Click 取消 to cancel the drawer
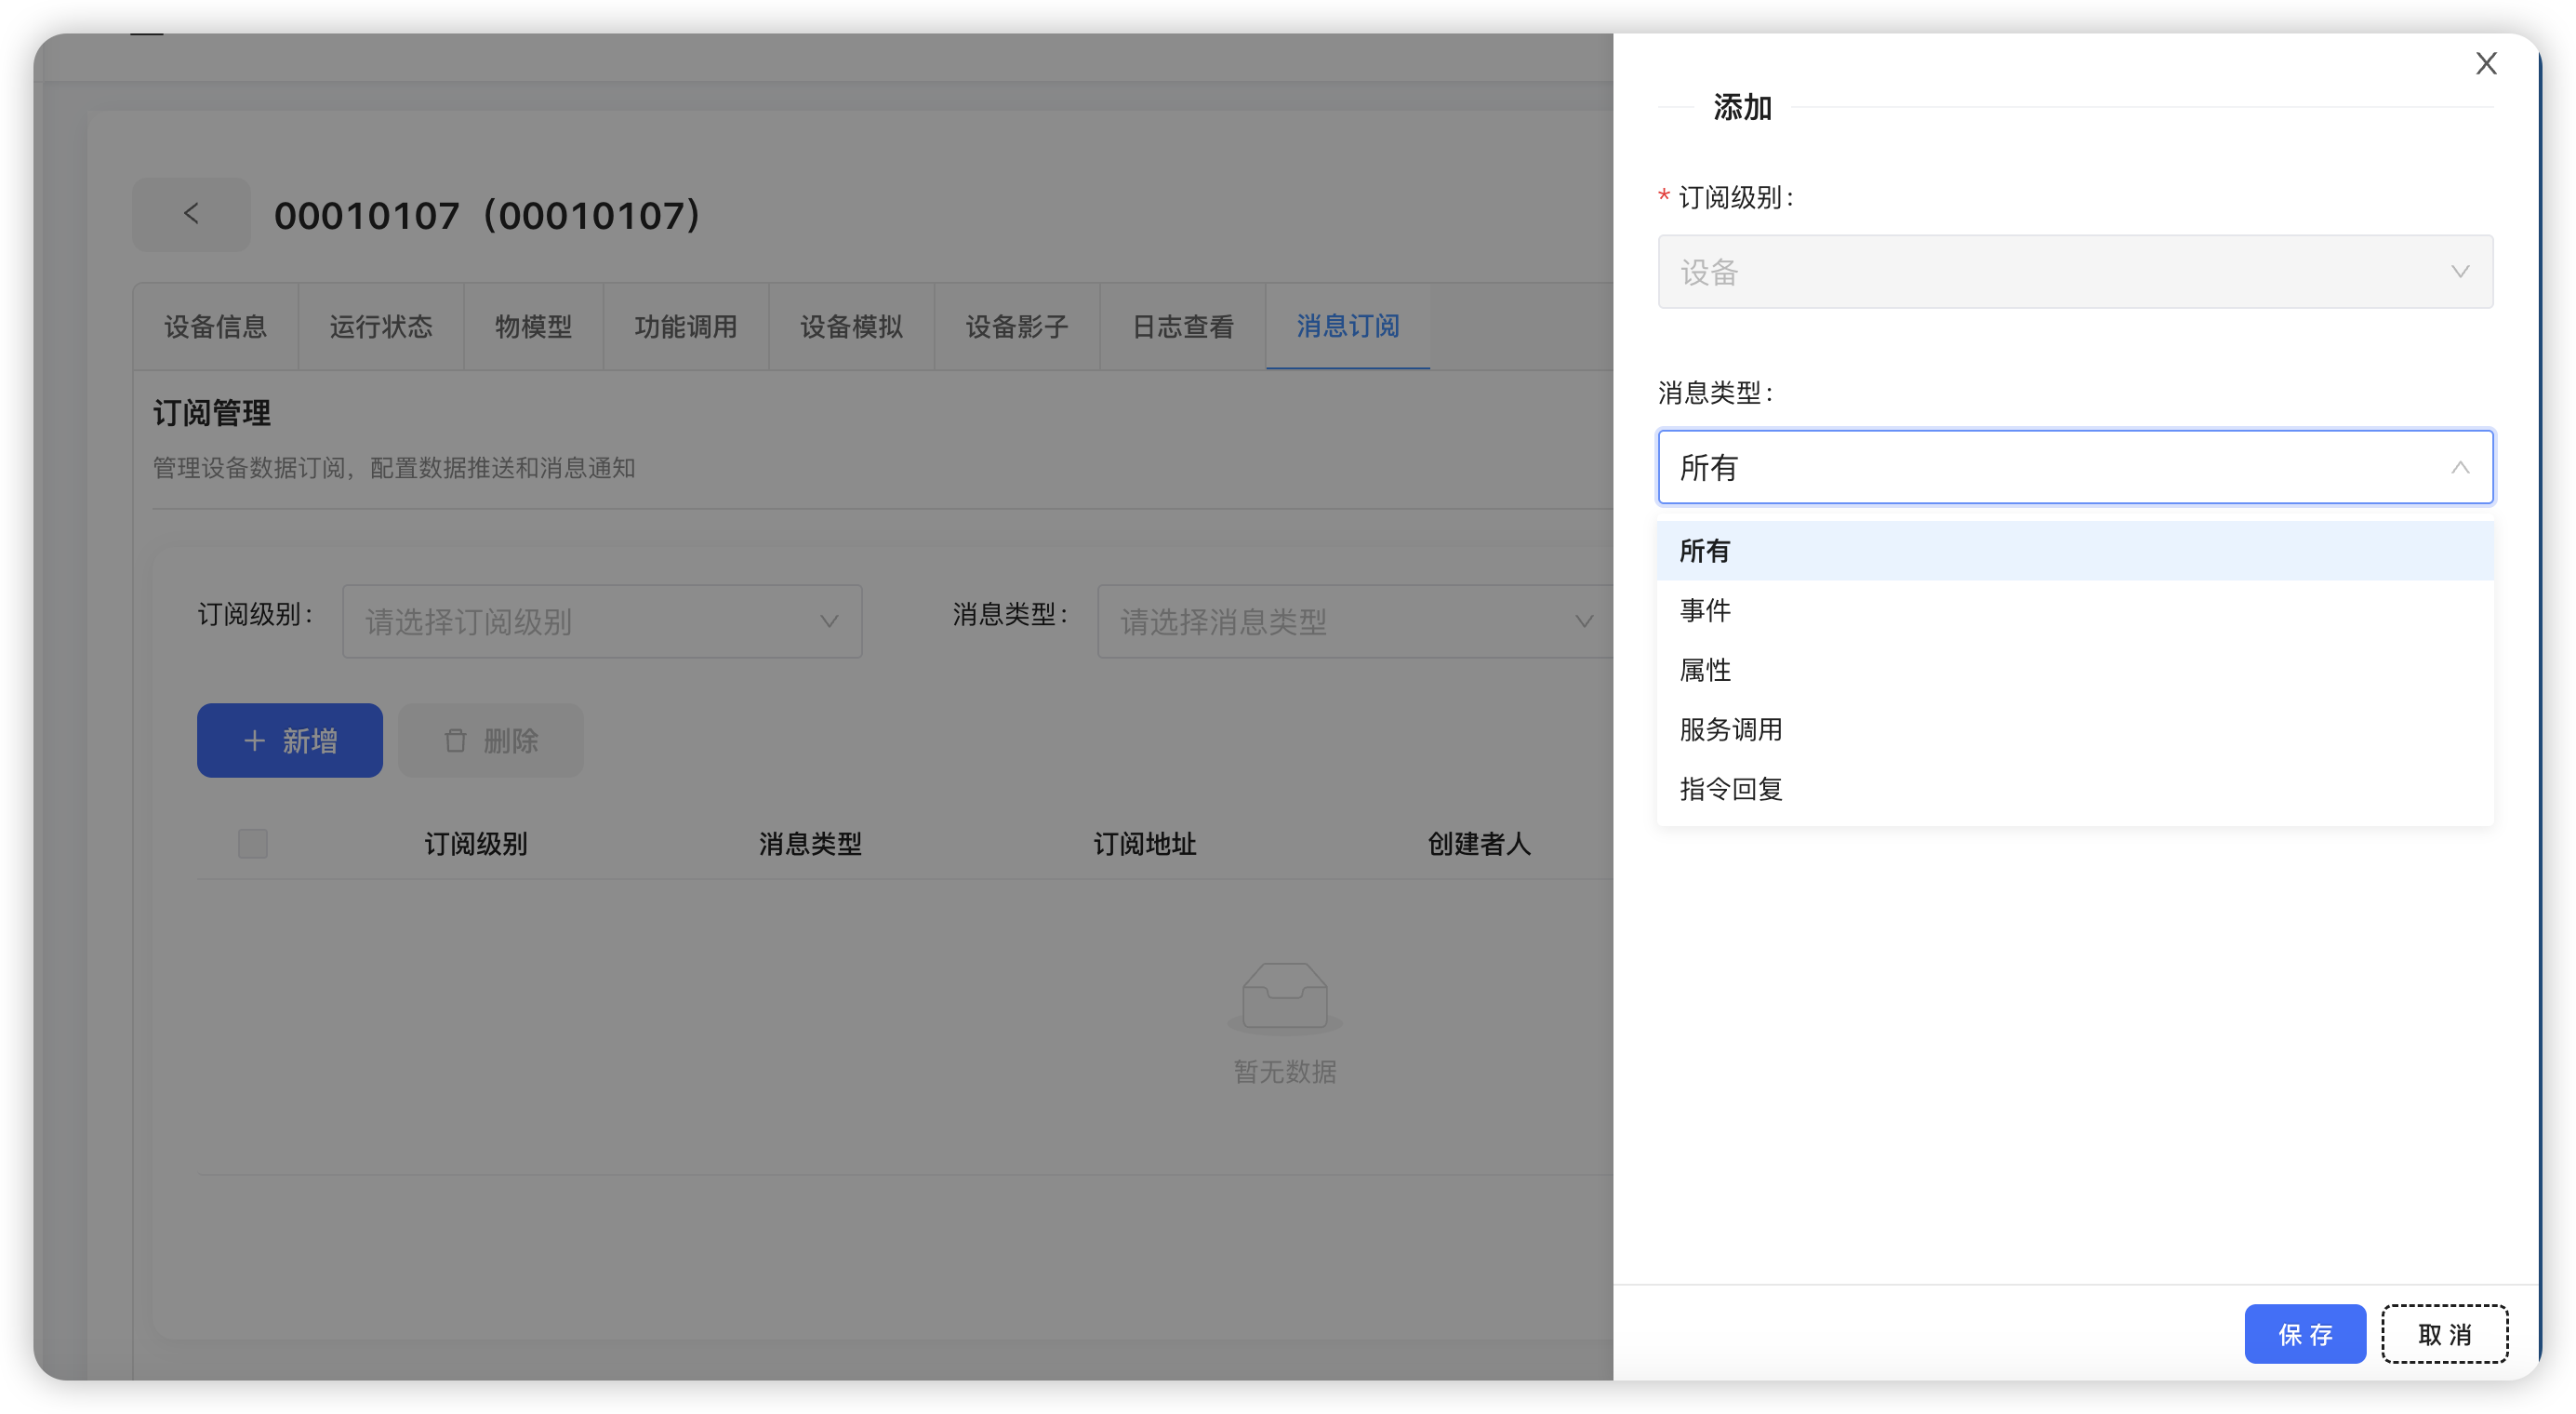Image resolution: width=2576 pixels, height=1414 pixels. [2445, 1333]
